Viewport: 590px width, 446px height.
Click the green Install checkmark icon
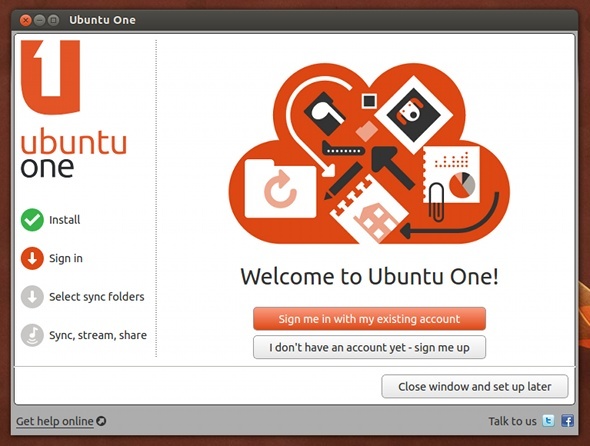[x=32, y=220]
